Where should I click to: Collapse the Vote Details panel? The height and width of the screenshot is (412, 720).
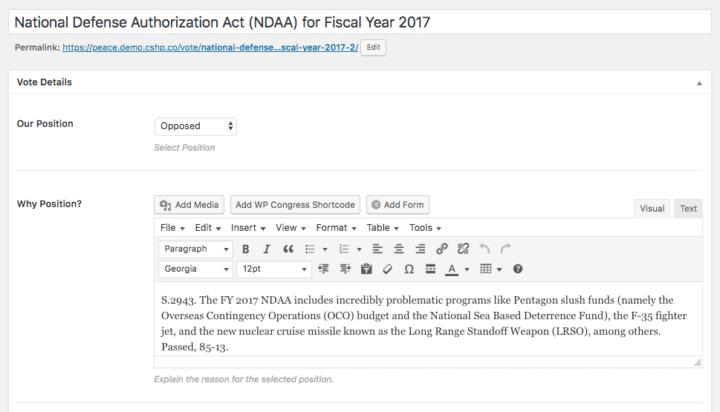(x=698, y=82)
